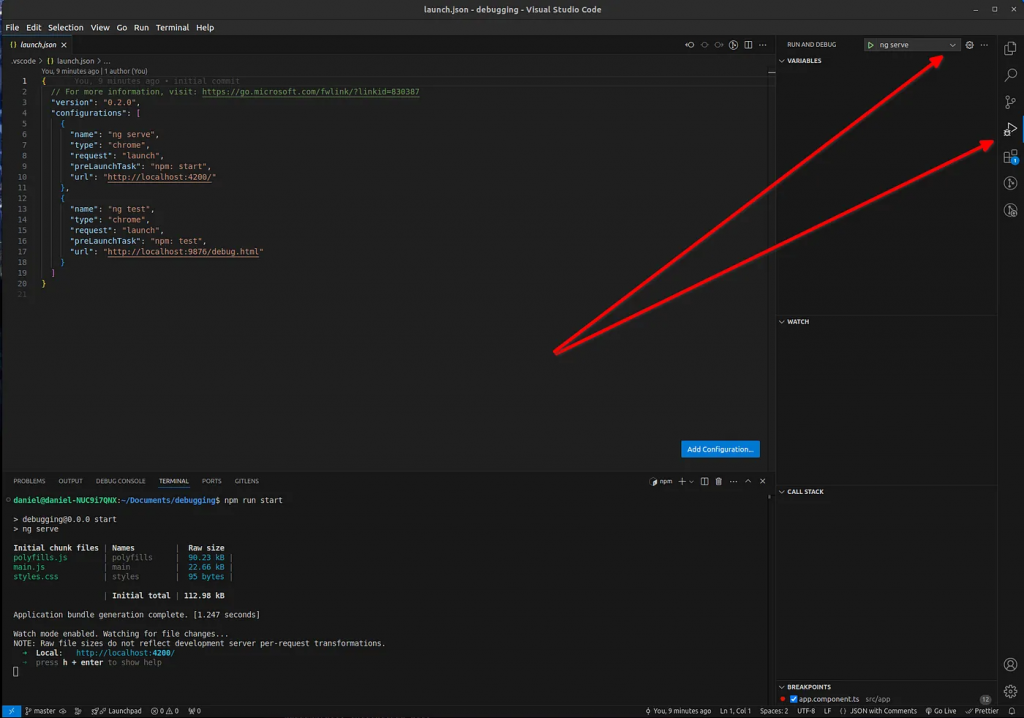
Task: Click the Add Configuration button
Action: pyautogui.click(x=720, y=449)
